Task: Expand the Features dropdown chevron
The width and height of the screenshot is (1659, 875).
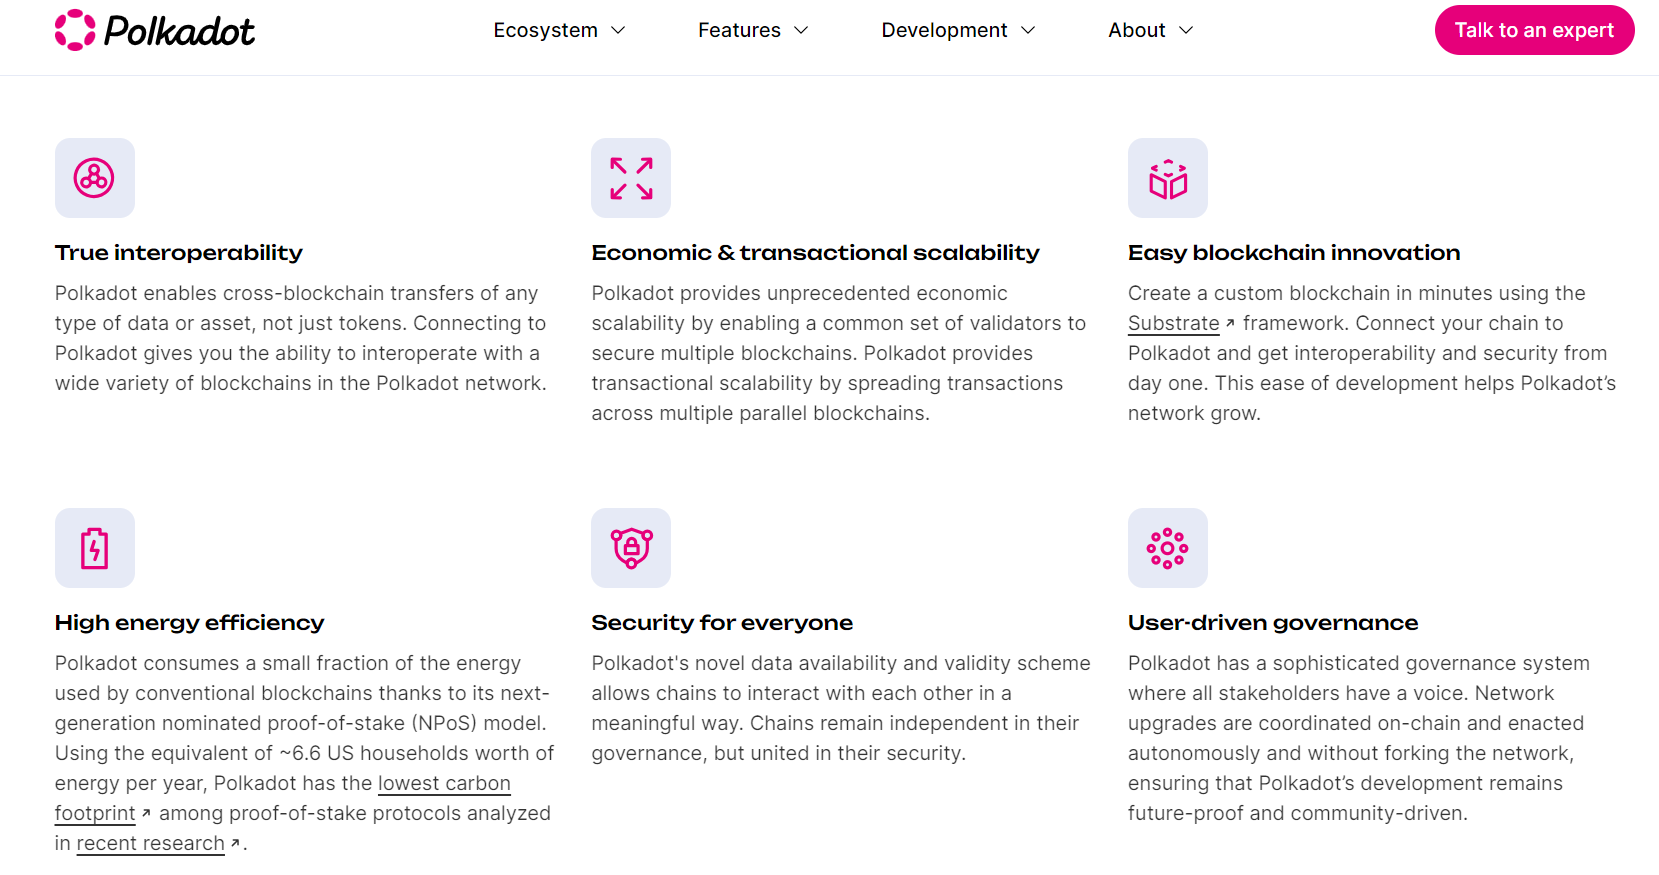Action: [801, 31]
